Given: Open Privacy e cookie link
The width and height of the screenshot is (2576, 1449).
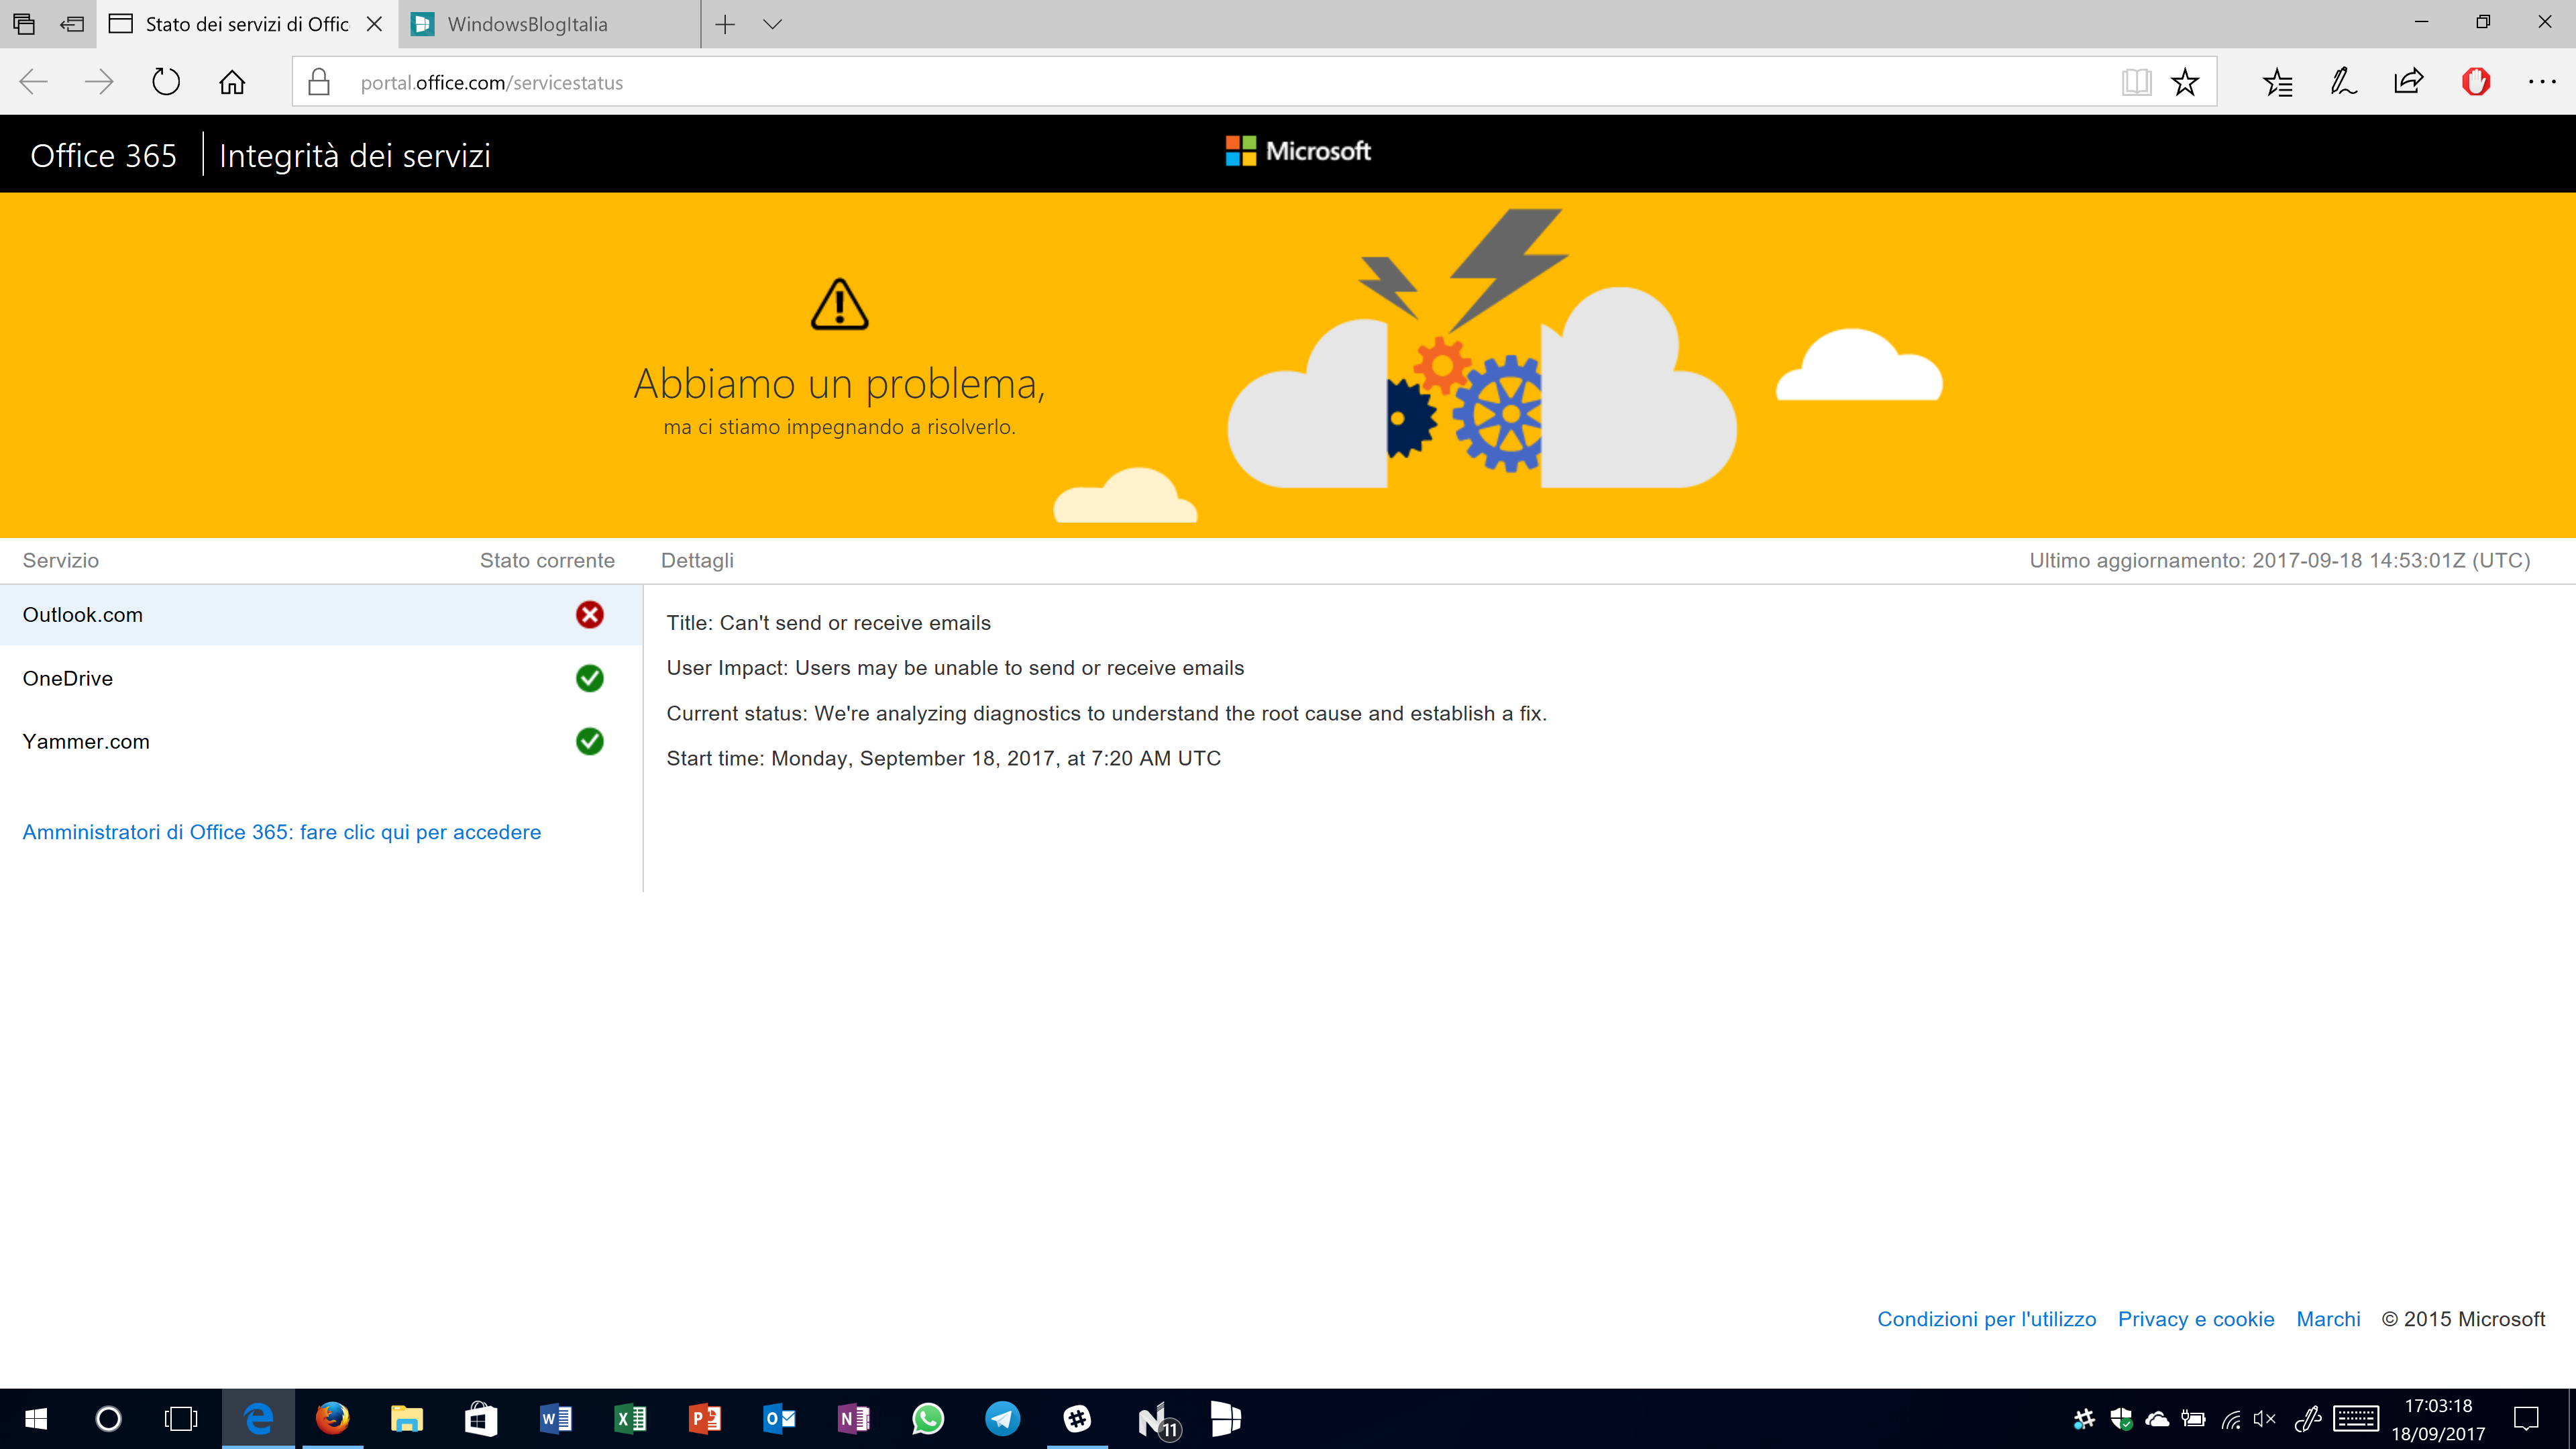Looking at the screenshot, I should point(2196,1319).
